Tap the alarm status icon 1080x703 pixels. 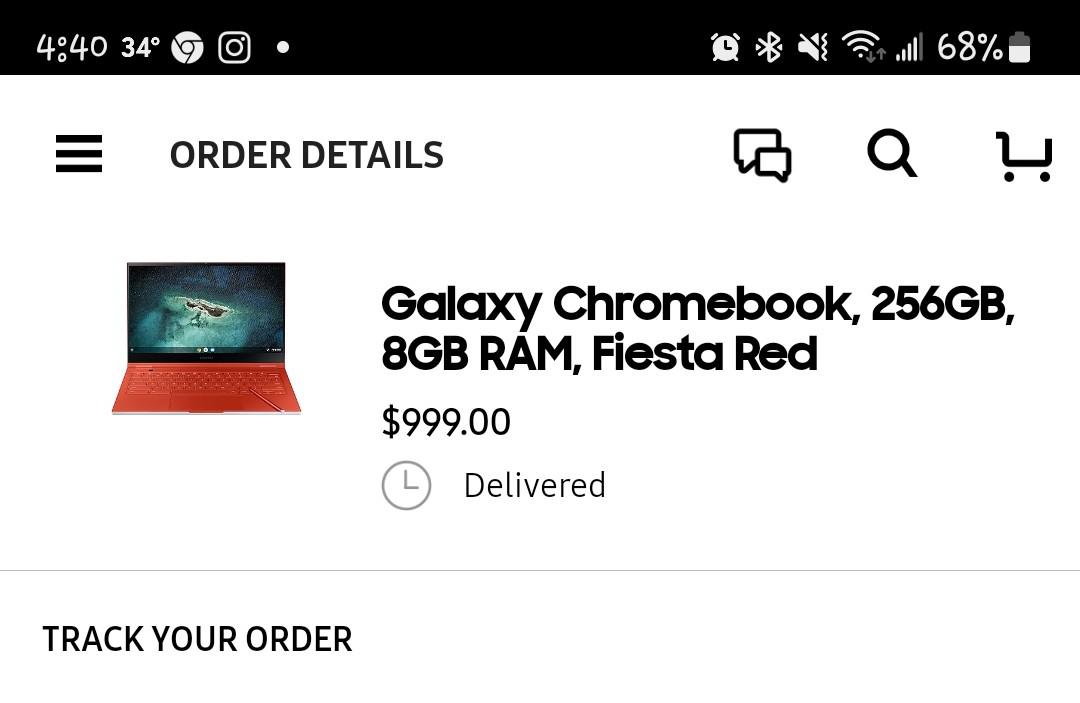point(725,47)
